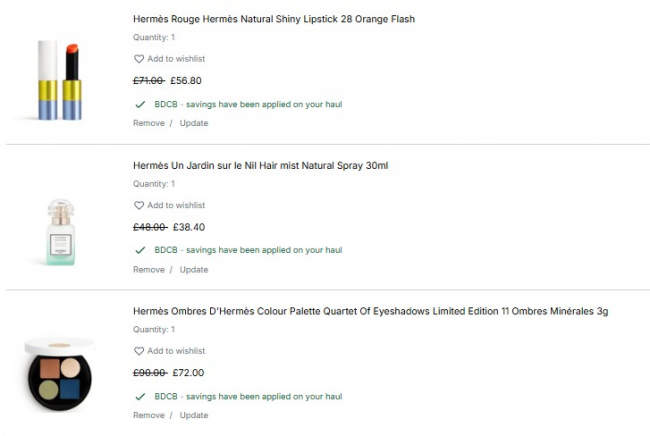This screenshot has width=650, height=436.
Task: Remove the Orange Flash lipstick from basket
Action: [x=149, y=123]
